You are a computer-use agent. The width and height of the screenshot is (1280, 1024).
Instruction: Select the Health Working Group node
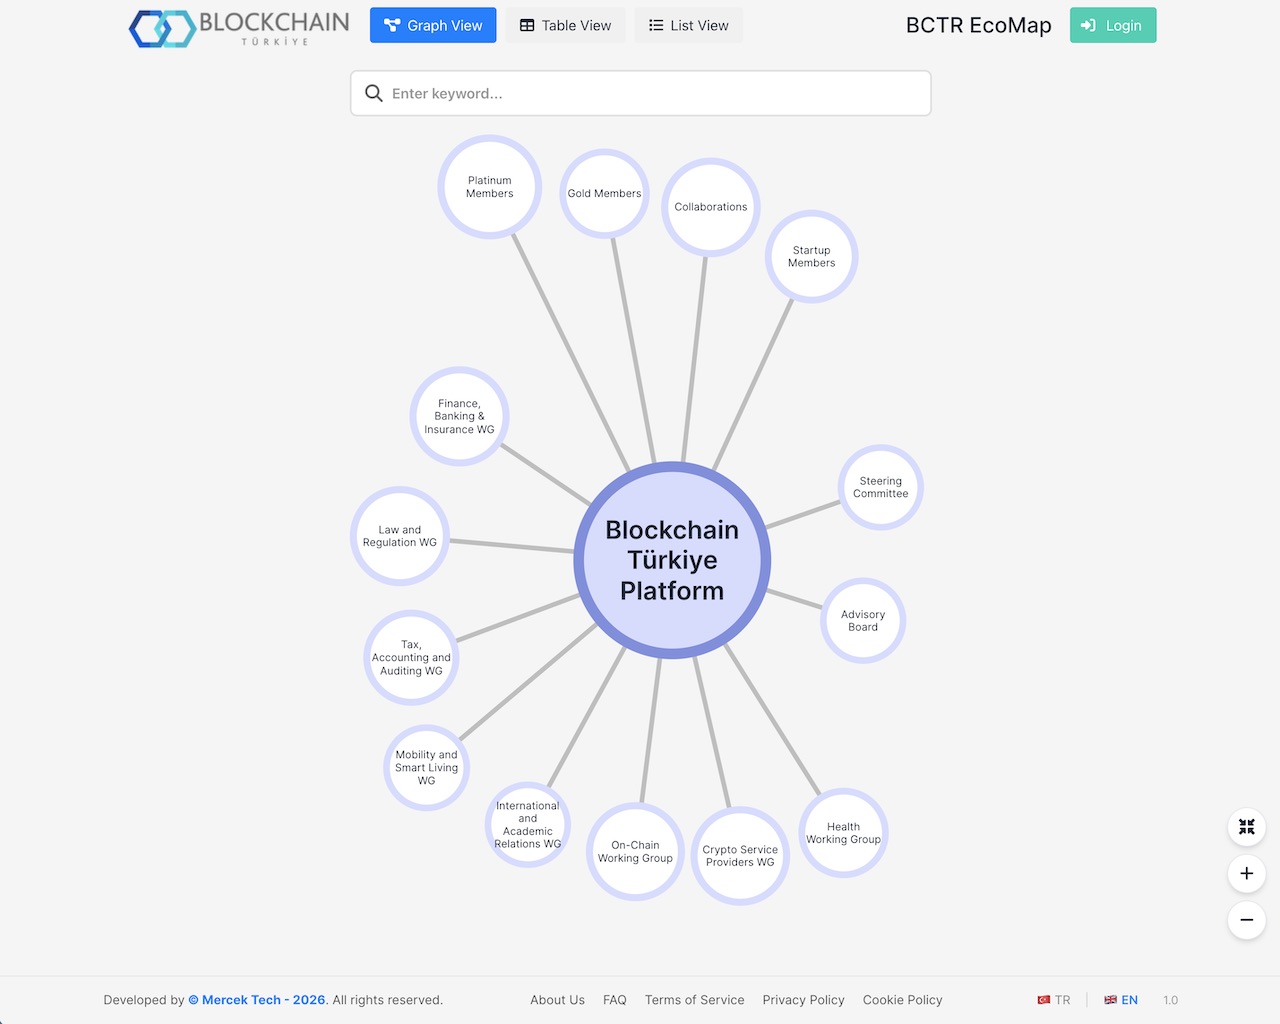(x=844, y=833)
